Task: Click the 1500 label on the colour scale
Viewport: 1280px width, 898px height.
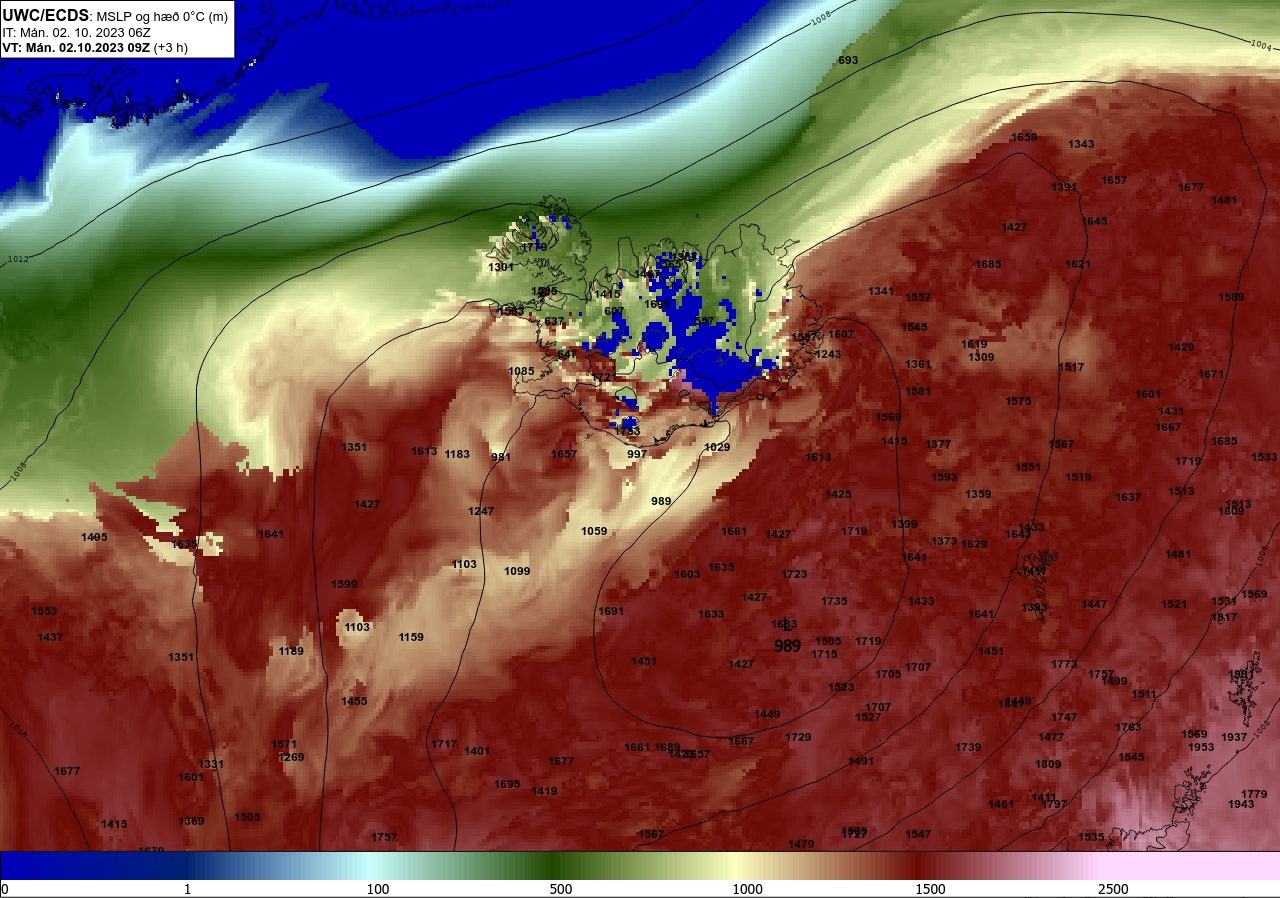Action: coord(930,889)
